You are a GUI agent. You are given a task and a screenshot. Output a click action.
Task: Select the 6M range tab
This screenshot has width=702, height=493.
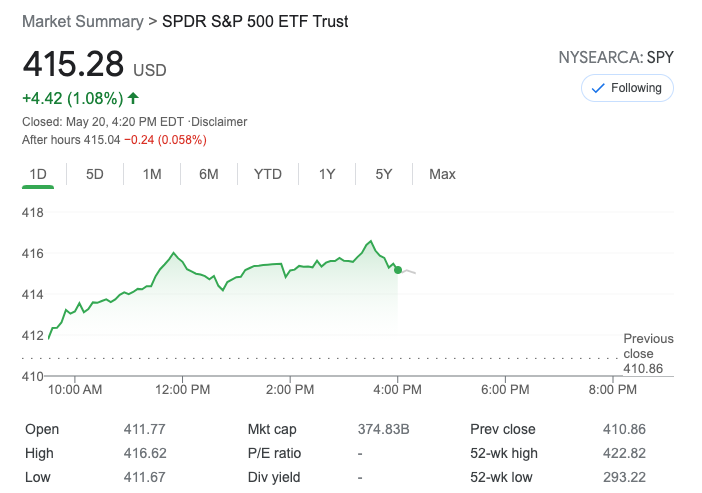click(x=209, y=174)
